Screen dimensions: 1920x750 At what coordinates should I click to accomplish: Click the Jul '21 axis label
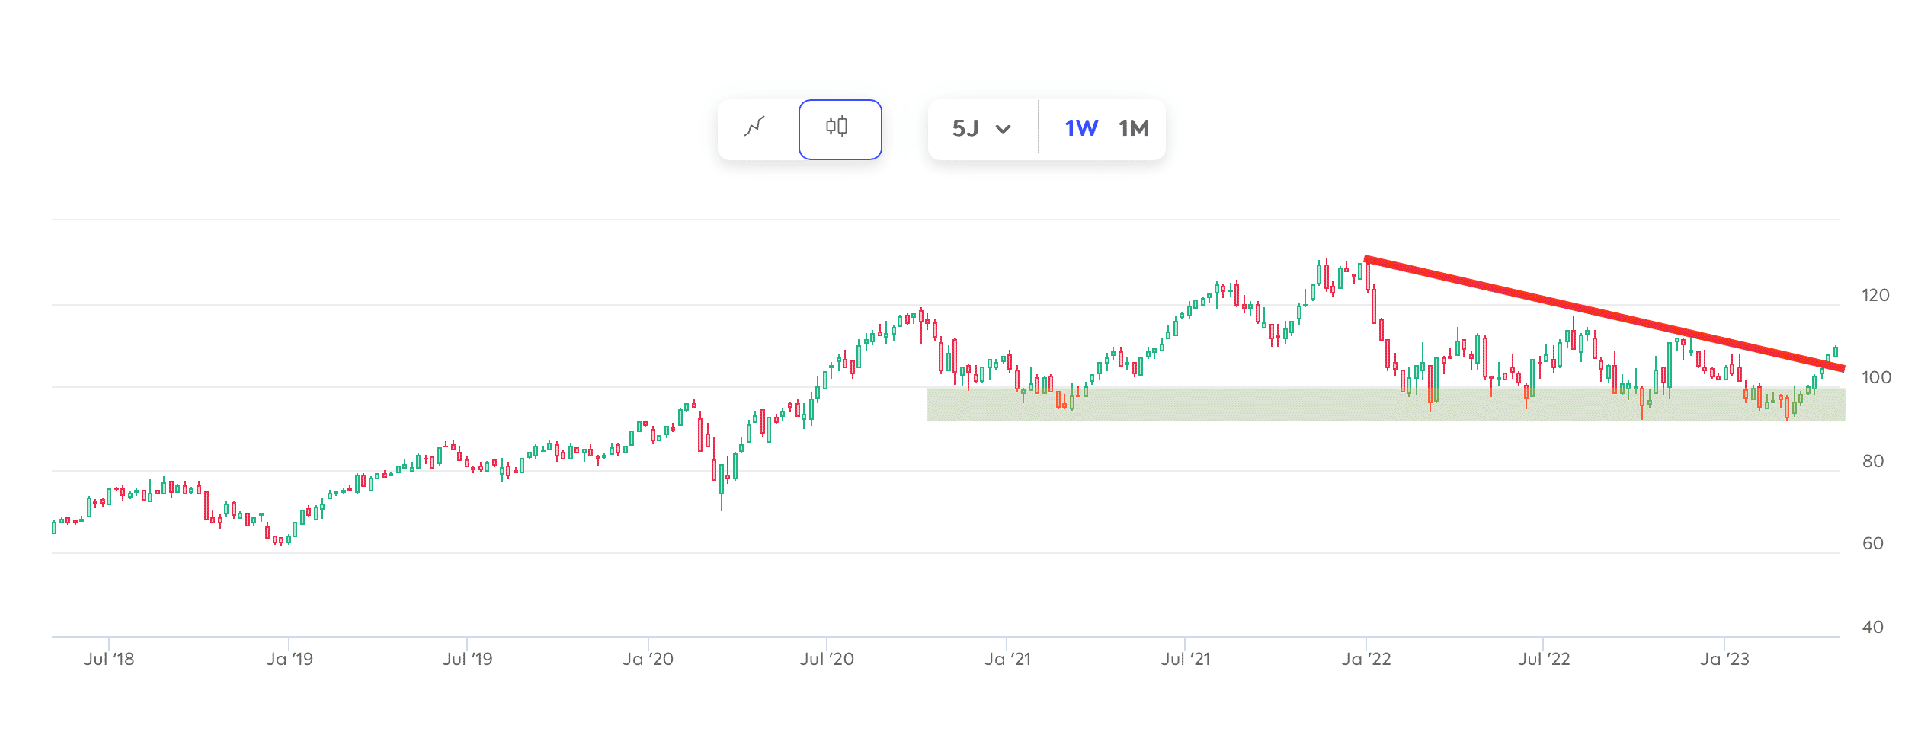(x=1186, y=659)
